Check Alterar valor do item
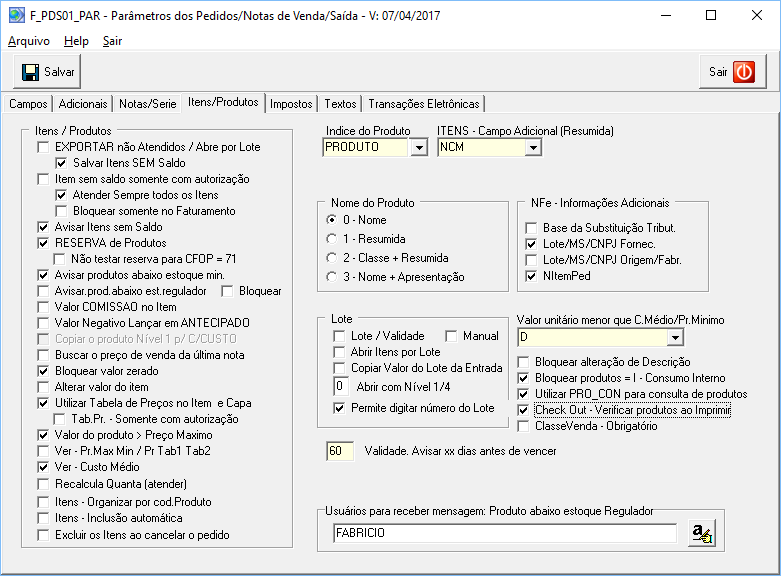Image resolution: width=781 pixels, height=576 pixels. (43, 387)
